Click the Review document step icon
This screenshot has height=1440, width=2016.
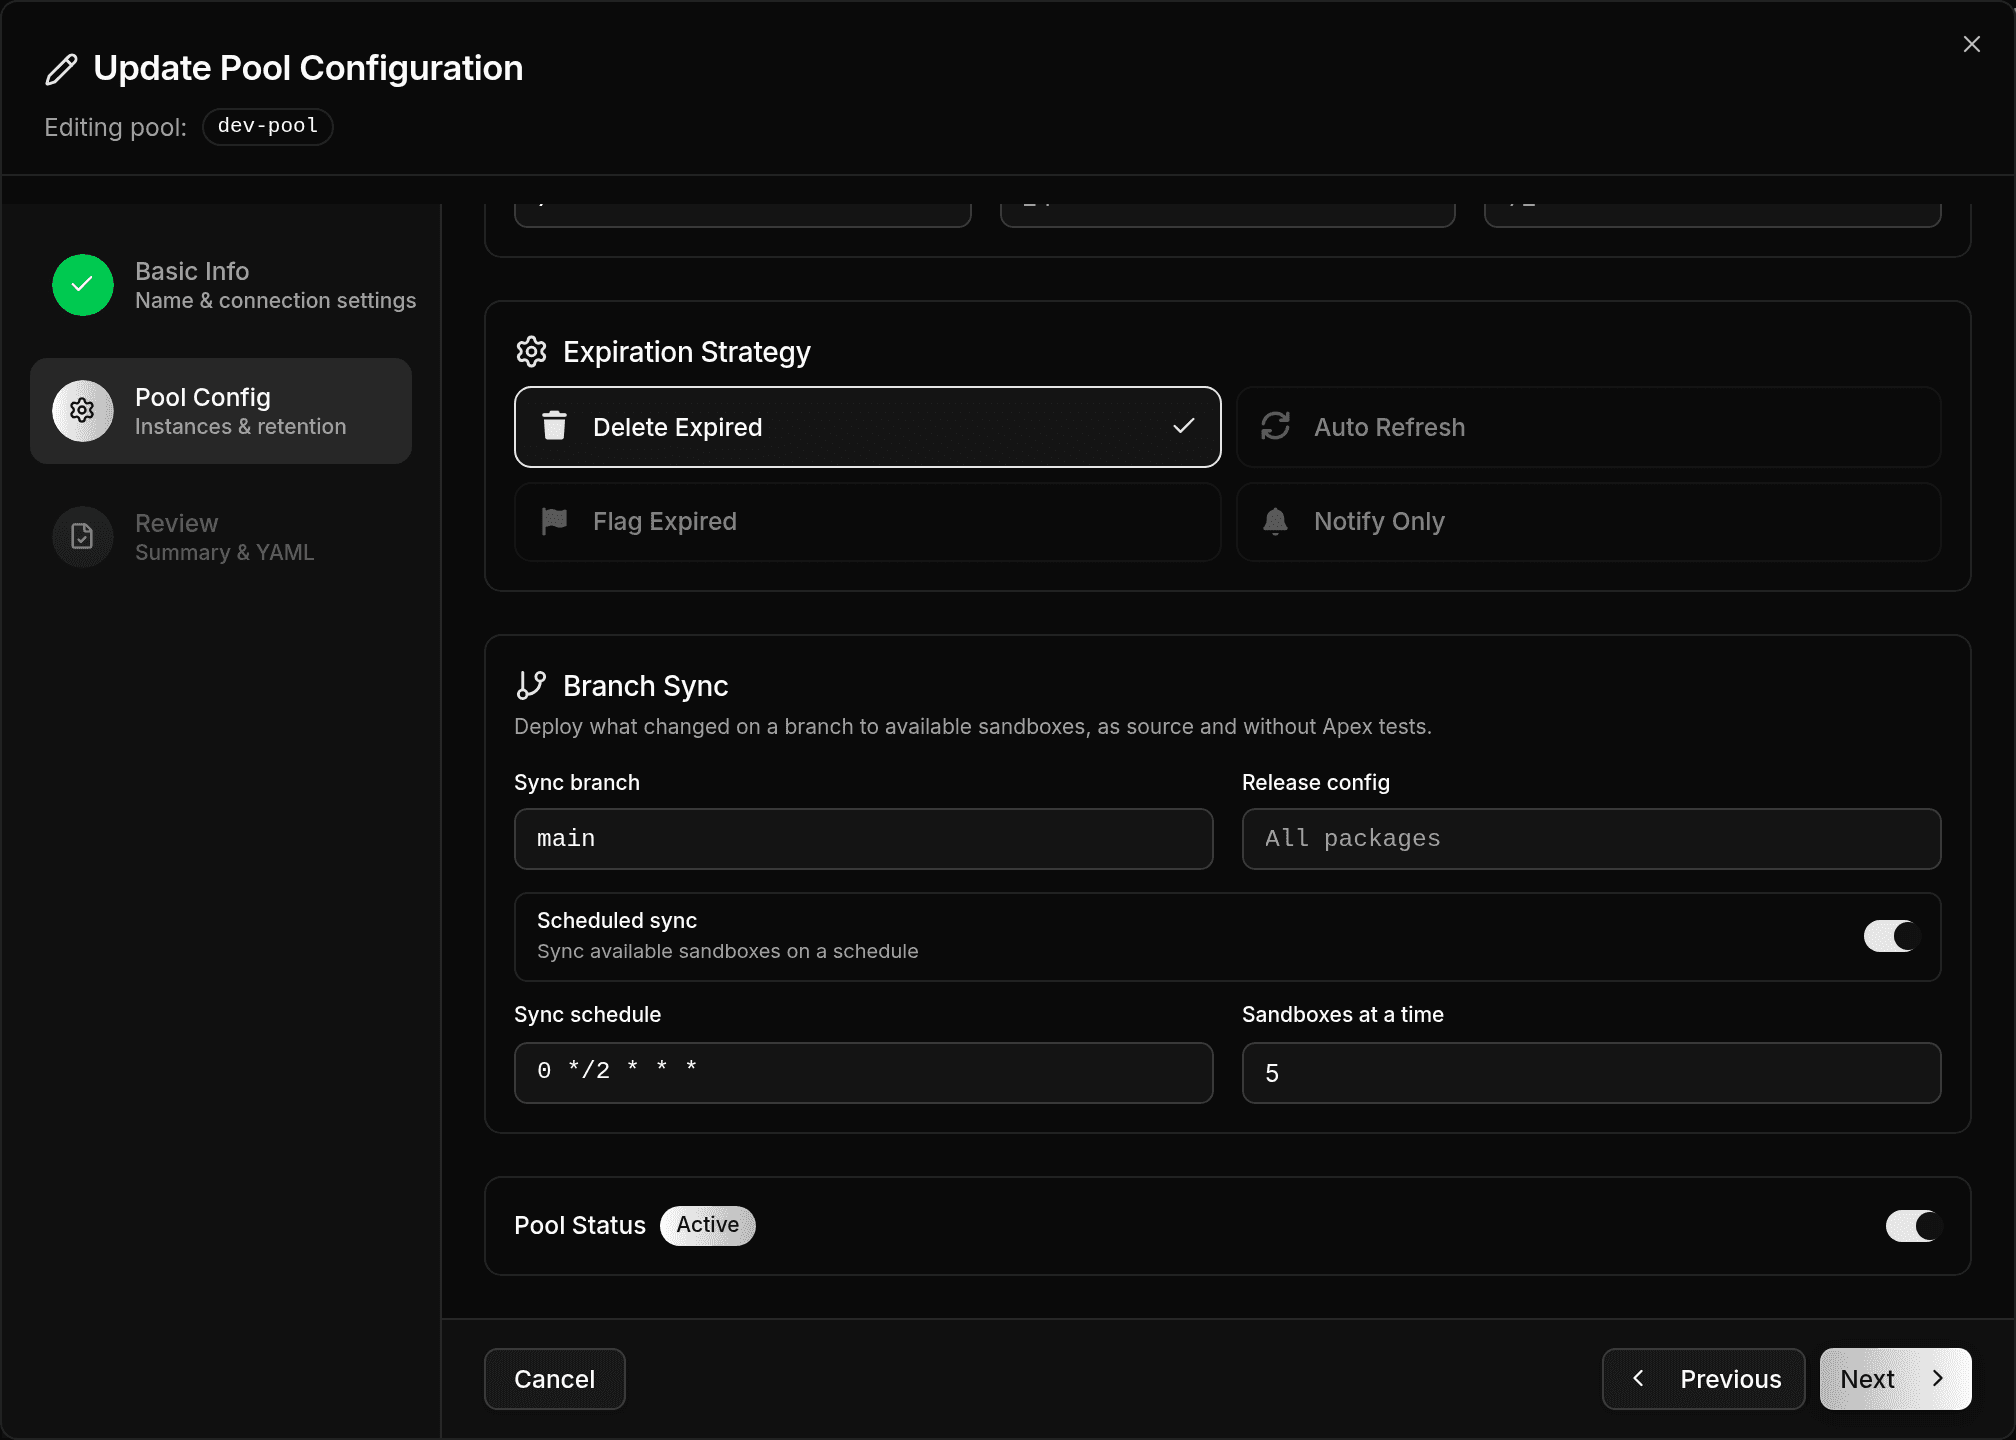[83, 537]
